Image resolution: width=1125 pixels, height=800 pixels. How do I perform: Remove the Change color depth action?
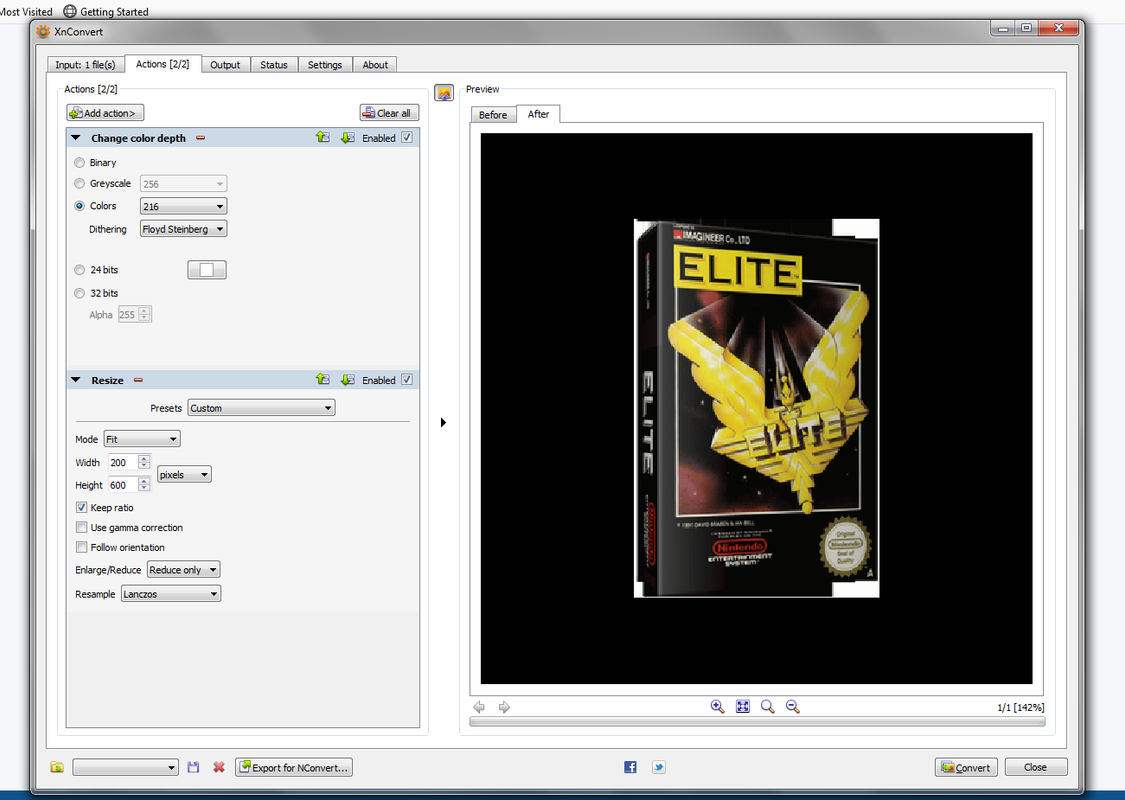(201, 138)
